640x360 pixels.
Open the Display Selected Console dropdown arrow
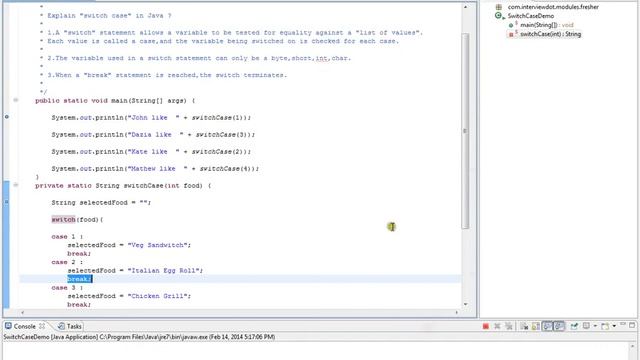click(x=595, y=326)
